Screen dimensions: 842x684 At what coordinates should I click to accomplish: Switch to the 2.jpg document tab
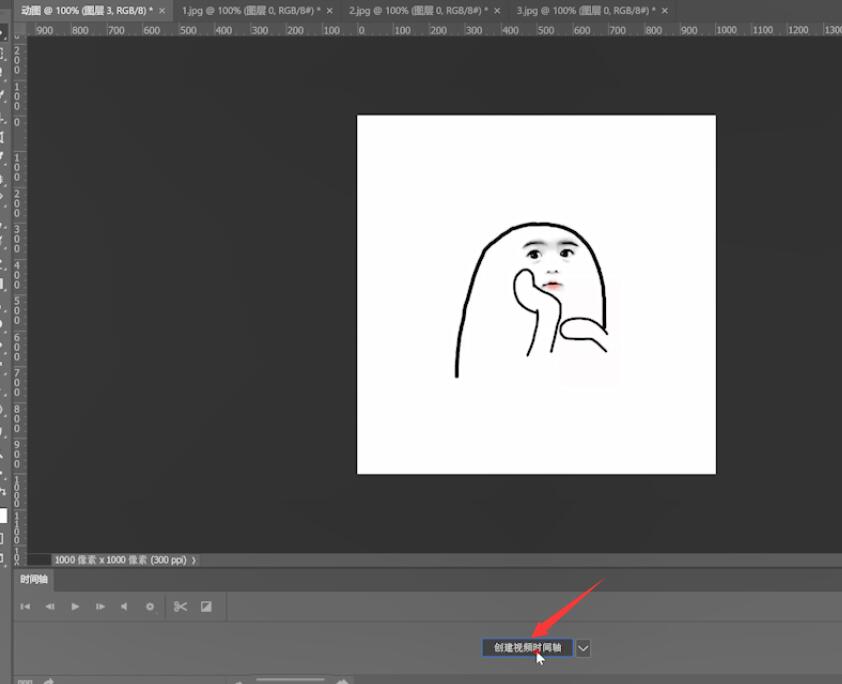coord(418,10)
